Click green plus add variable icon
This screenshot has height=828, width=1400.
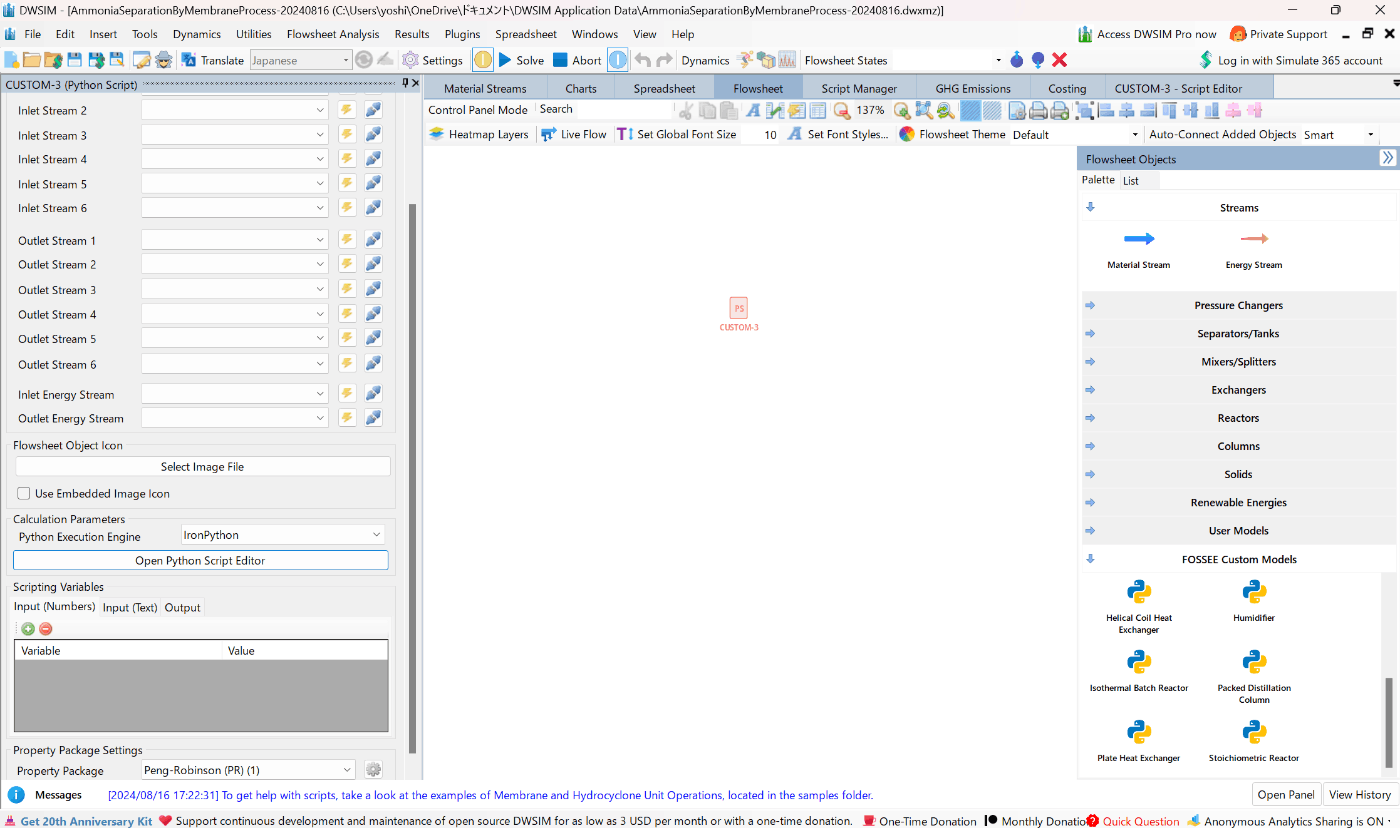tap(28, 629)
